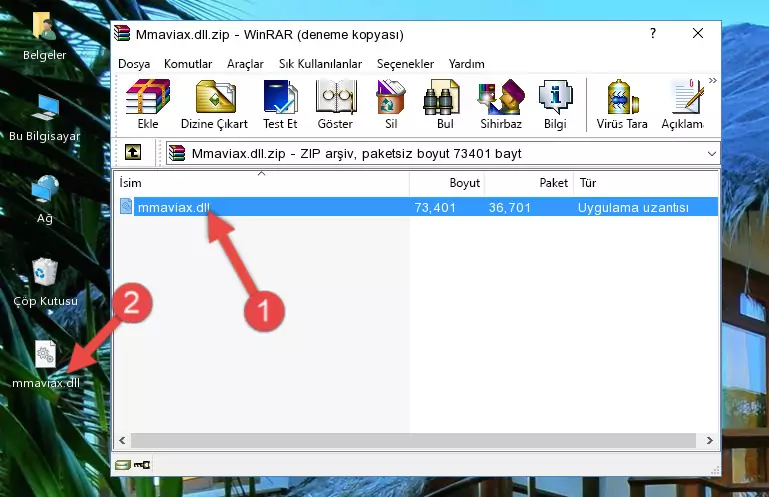Run Test Et on the archive

coord(280,104)
